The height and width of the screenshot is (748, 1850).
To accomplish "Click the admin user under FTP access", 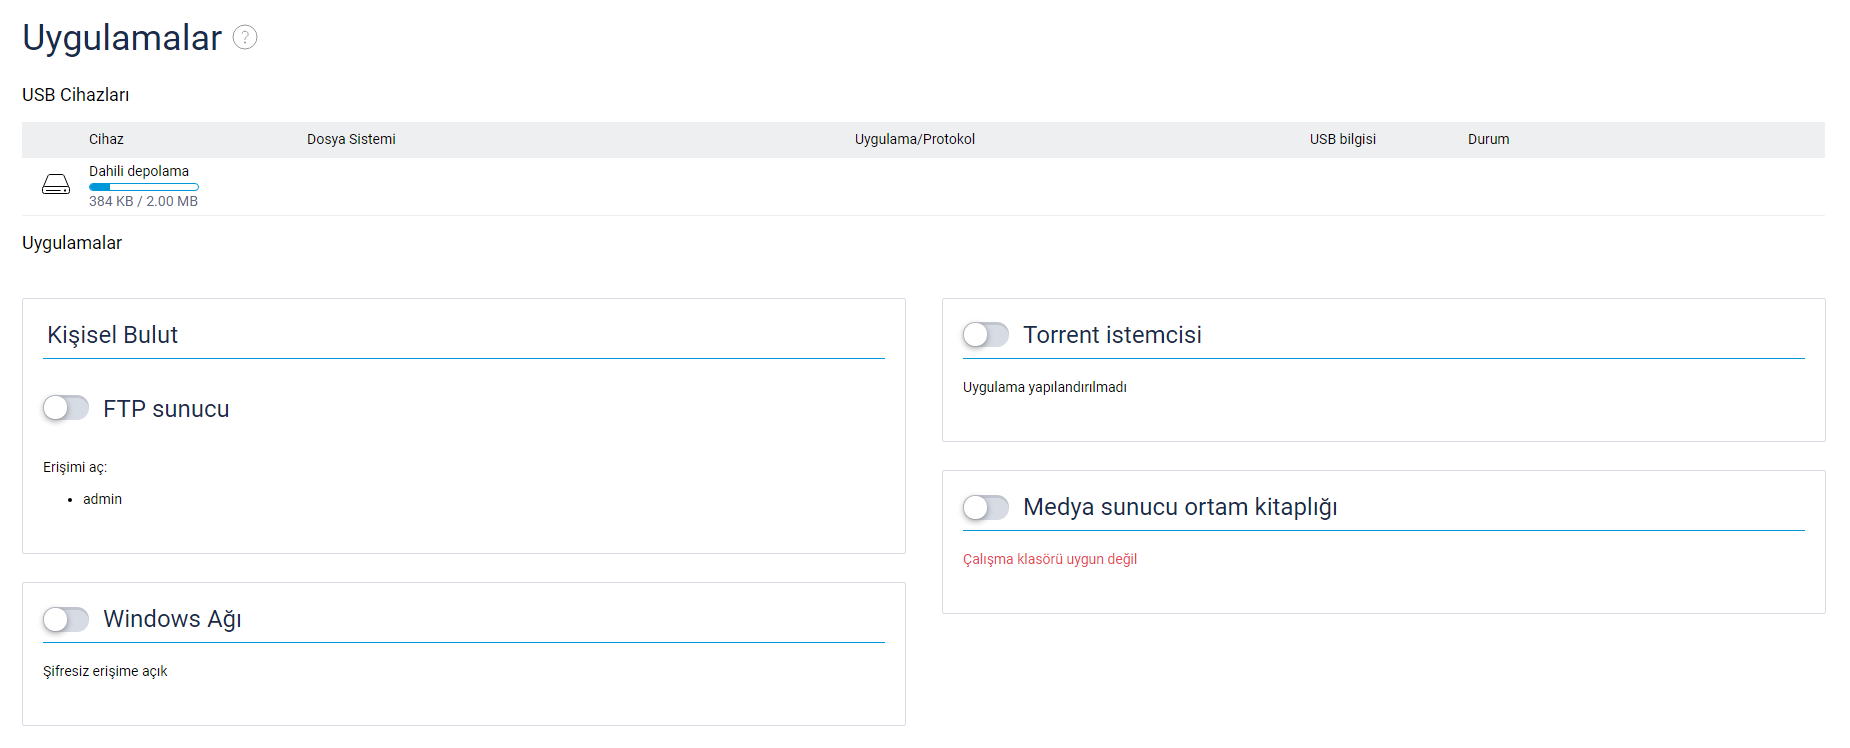I will (x=102, y=499).
